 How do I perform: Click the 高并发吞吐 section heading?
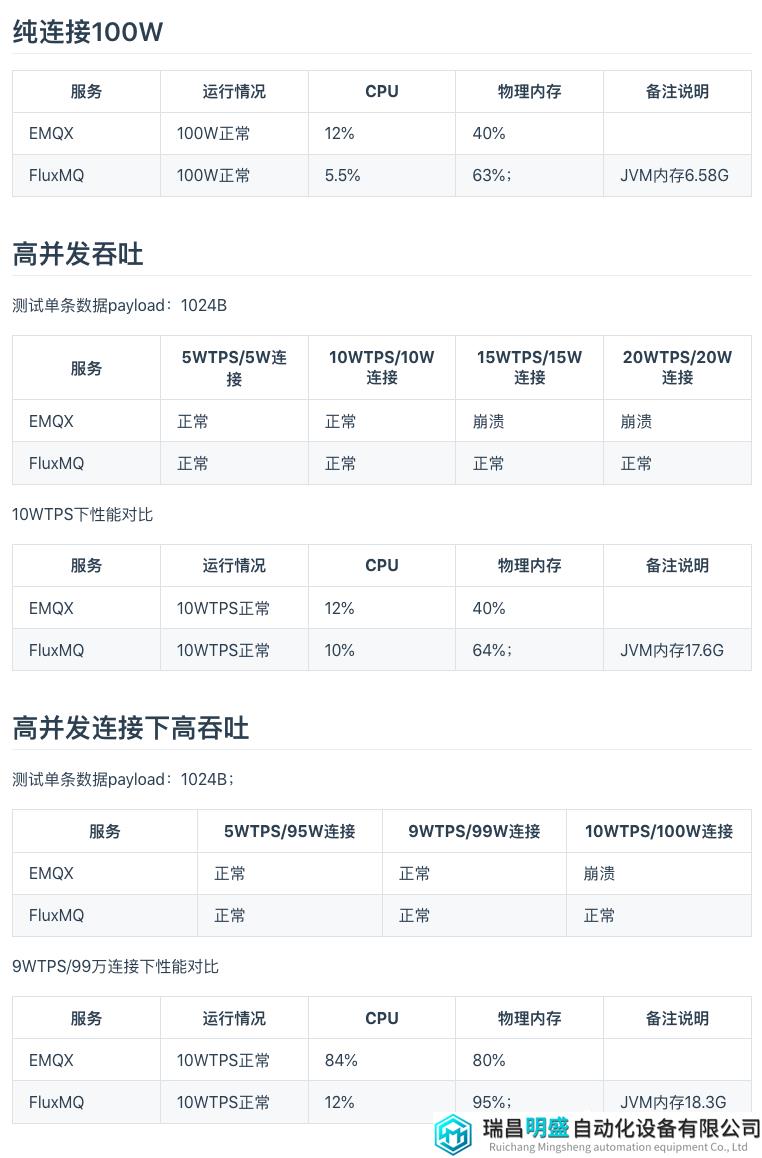(78, 254)
